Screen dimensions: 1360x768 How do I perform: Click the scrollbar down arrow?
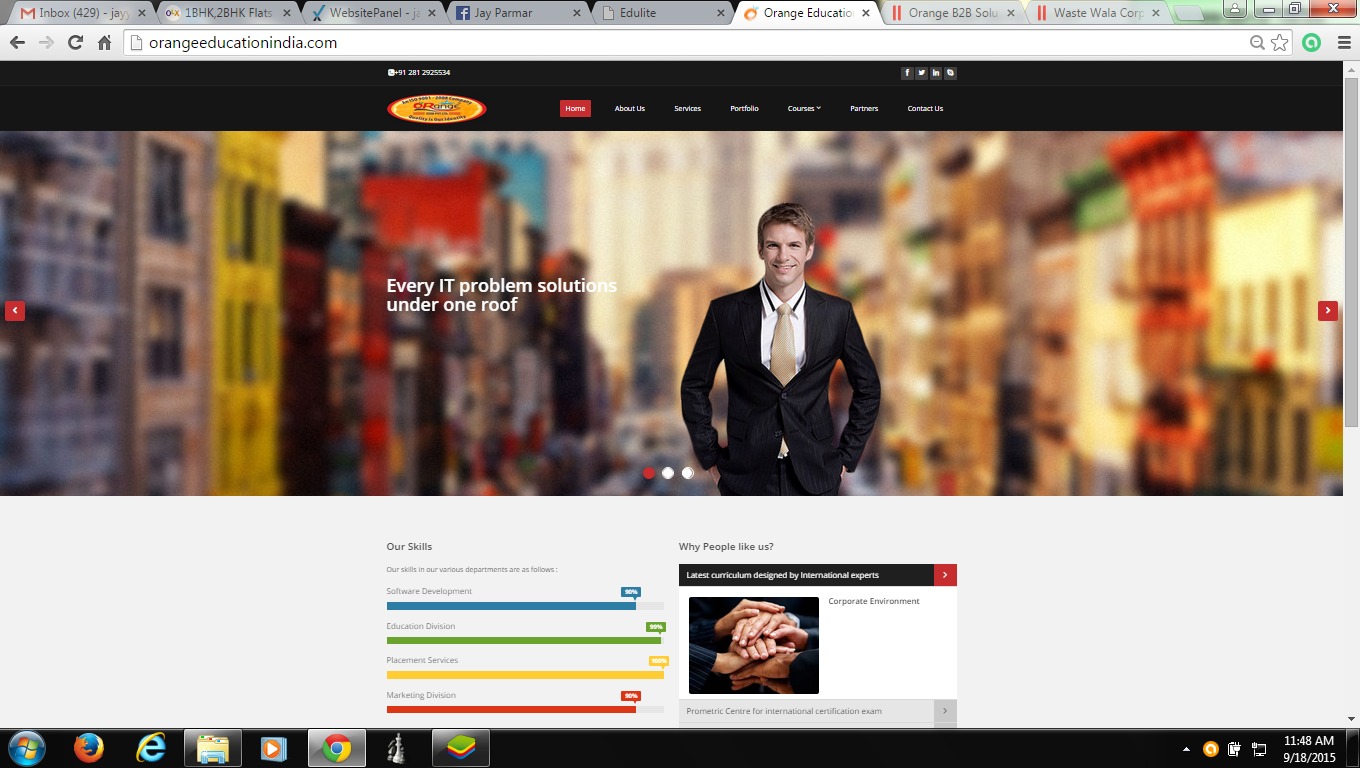tap(1351, 718)
